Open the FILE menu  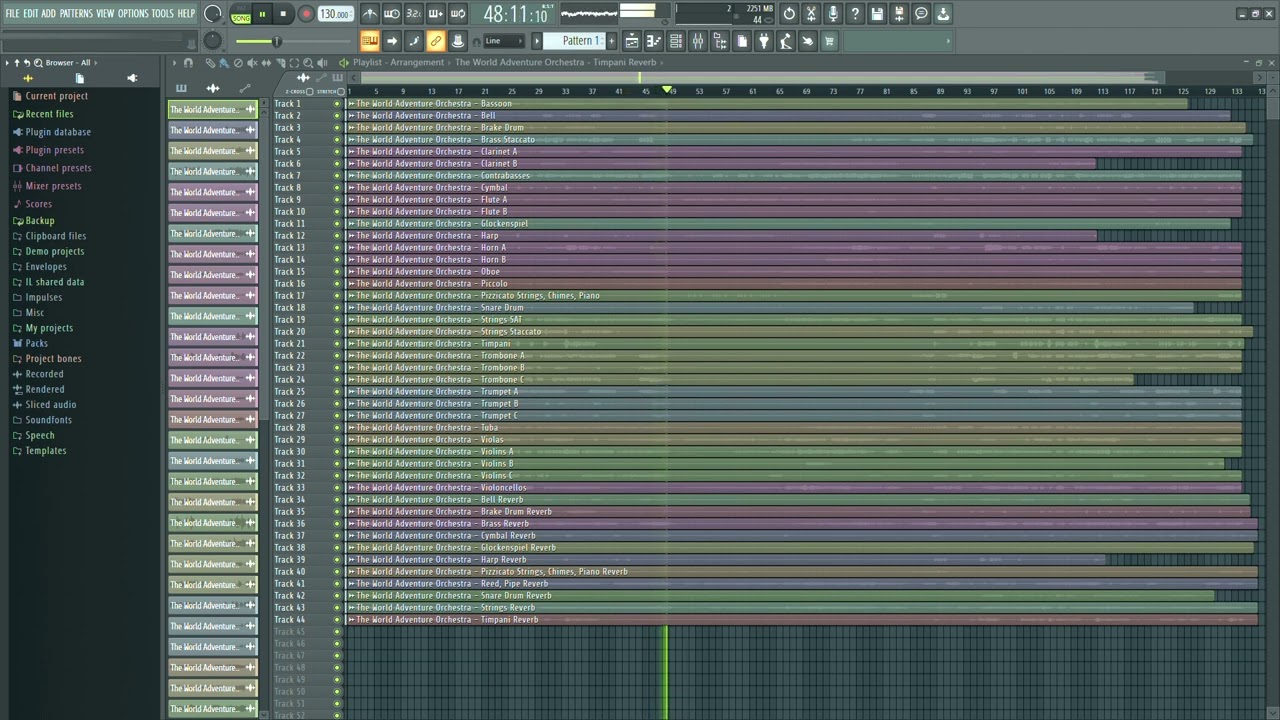point(12,14)
